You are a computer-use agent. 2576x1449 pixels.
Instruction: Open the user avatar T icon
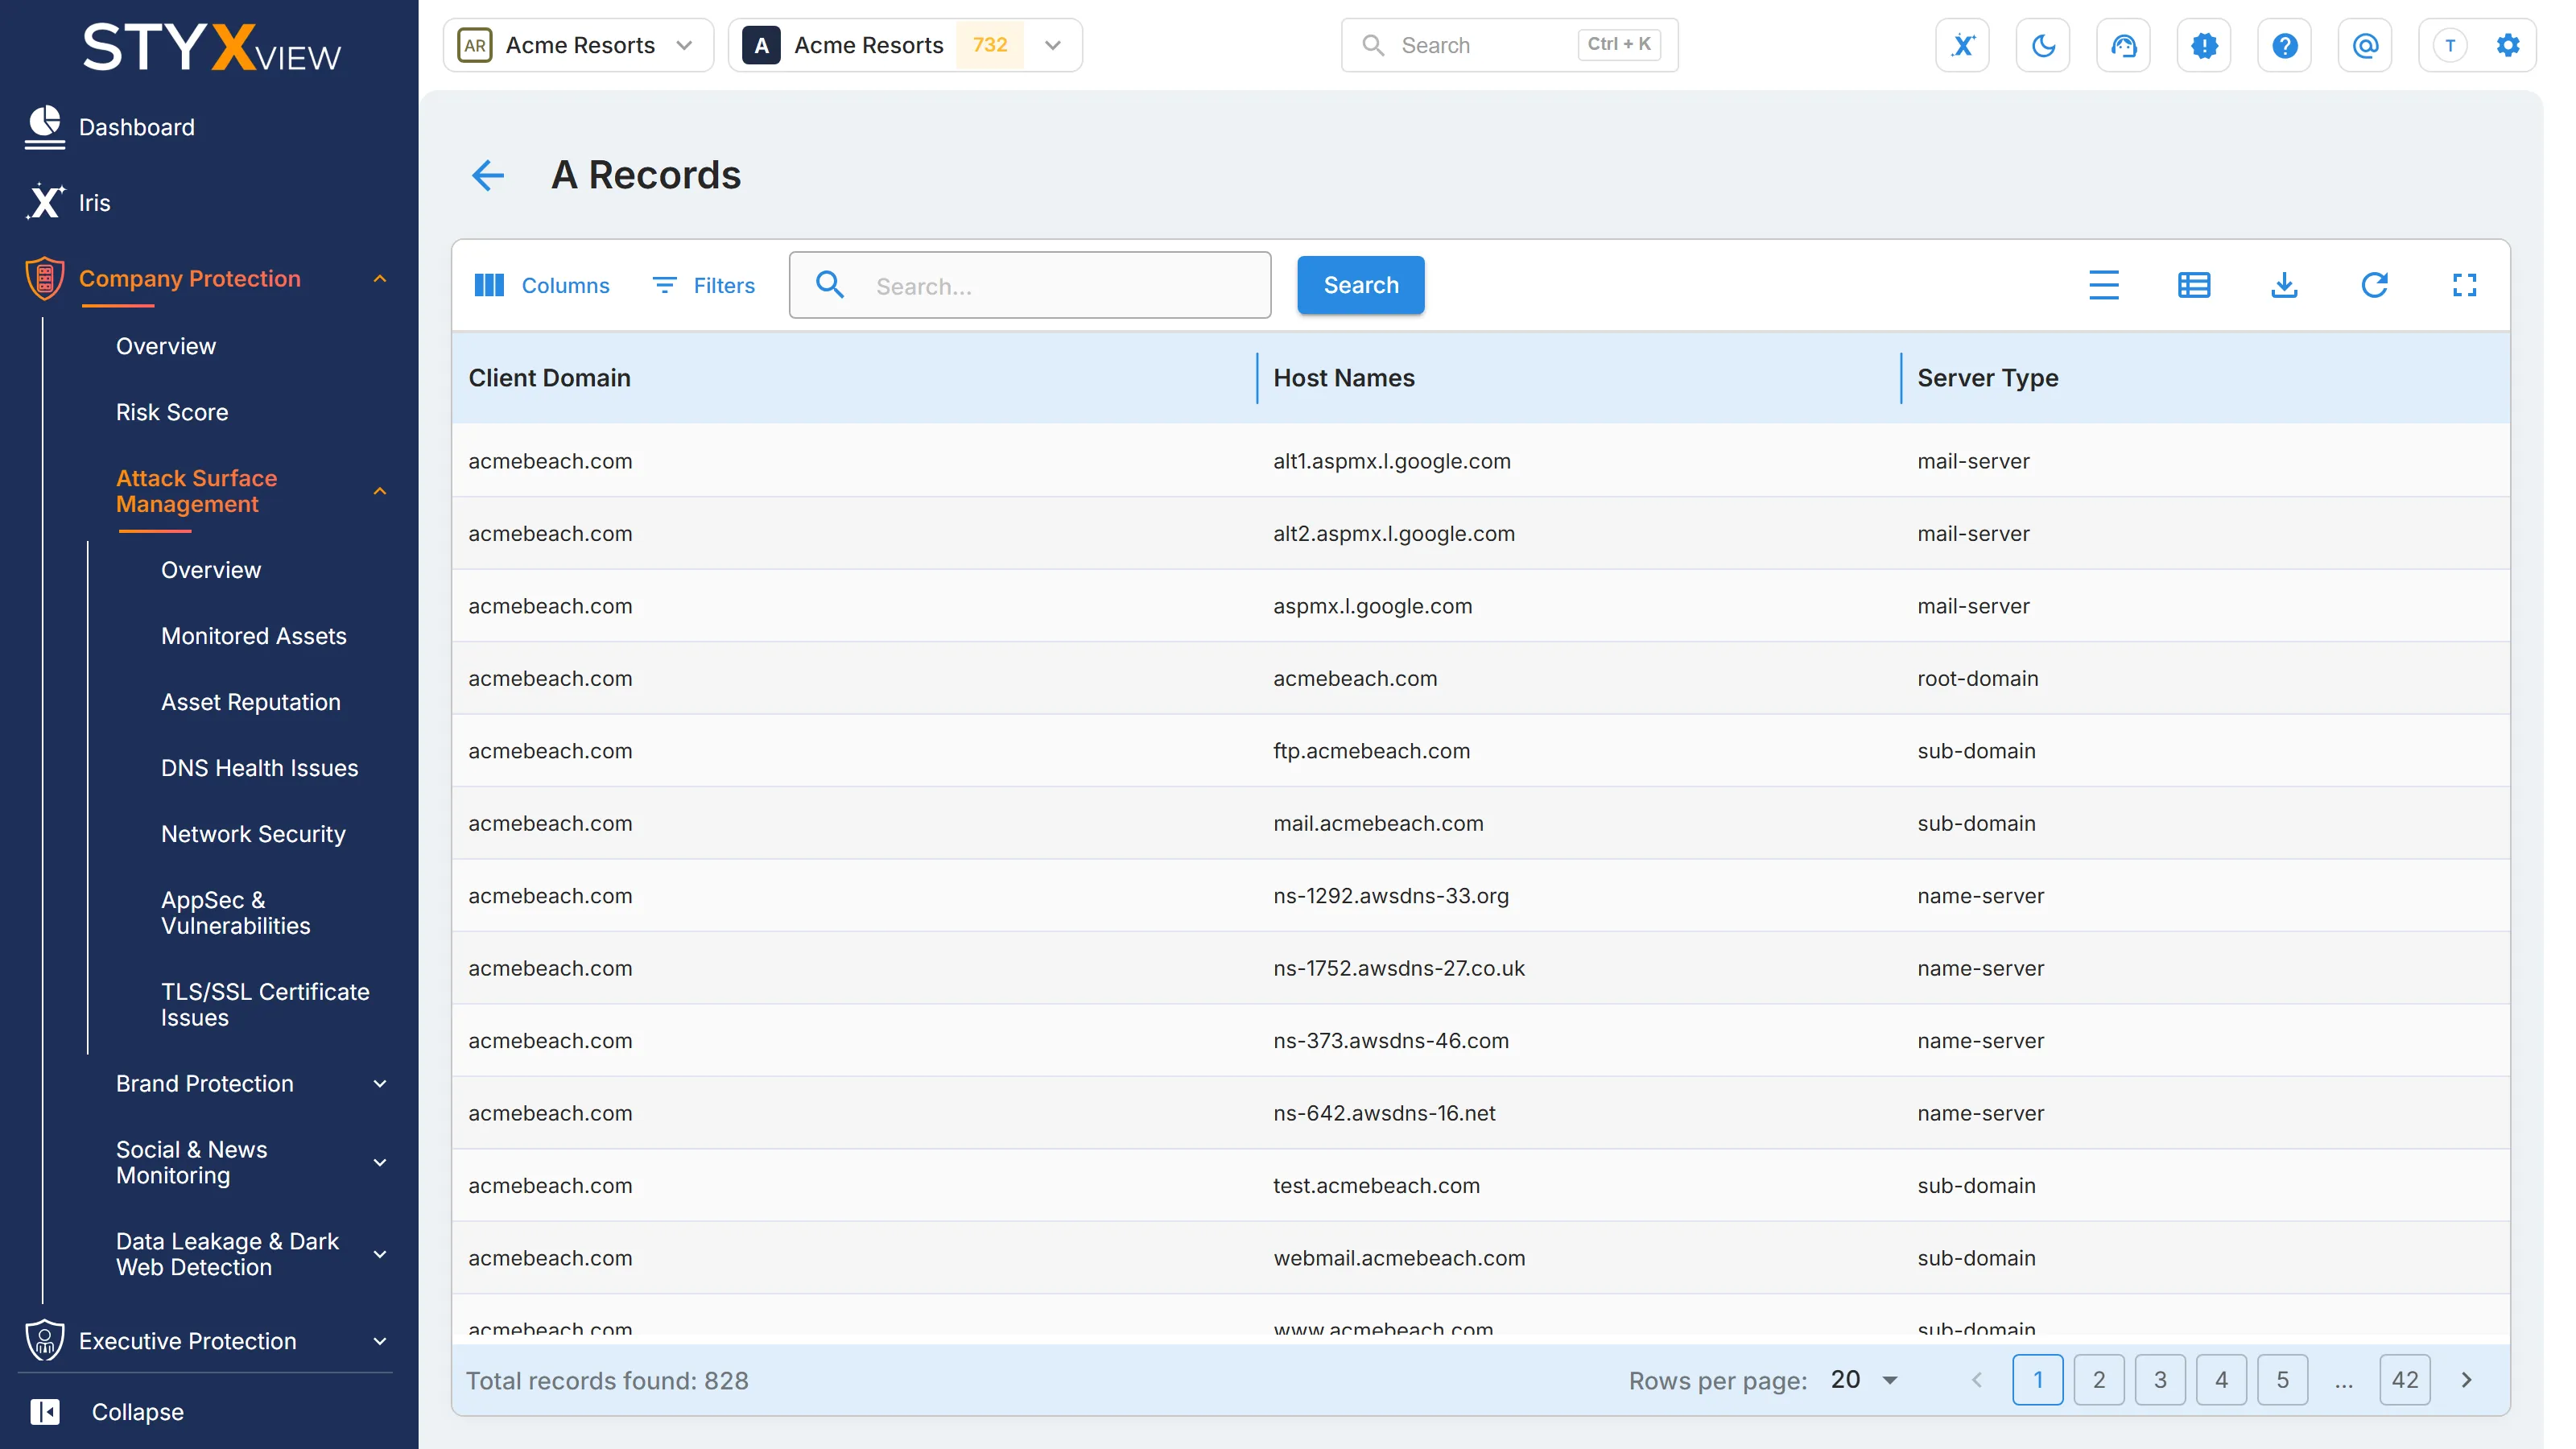tap(2450, 45)
